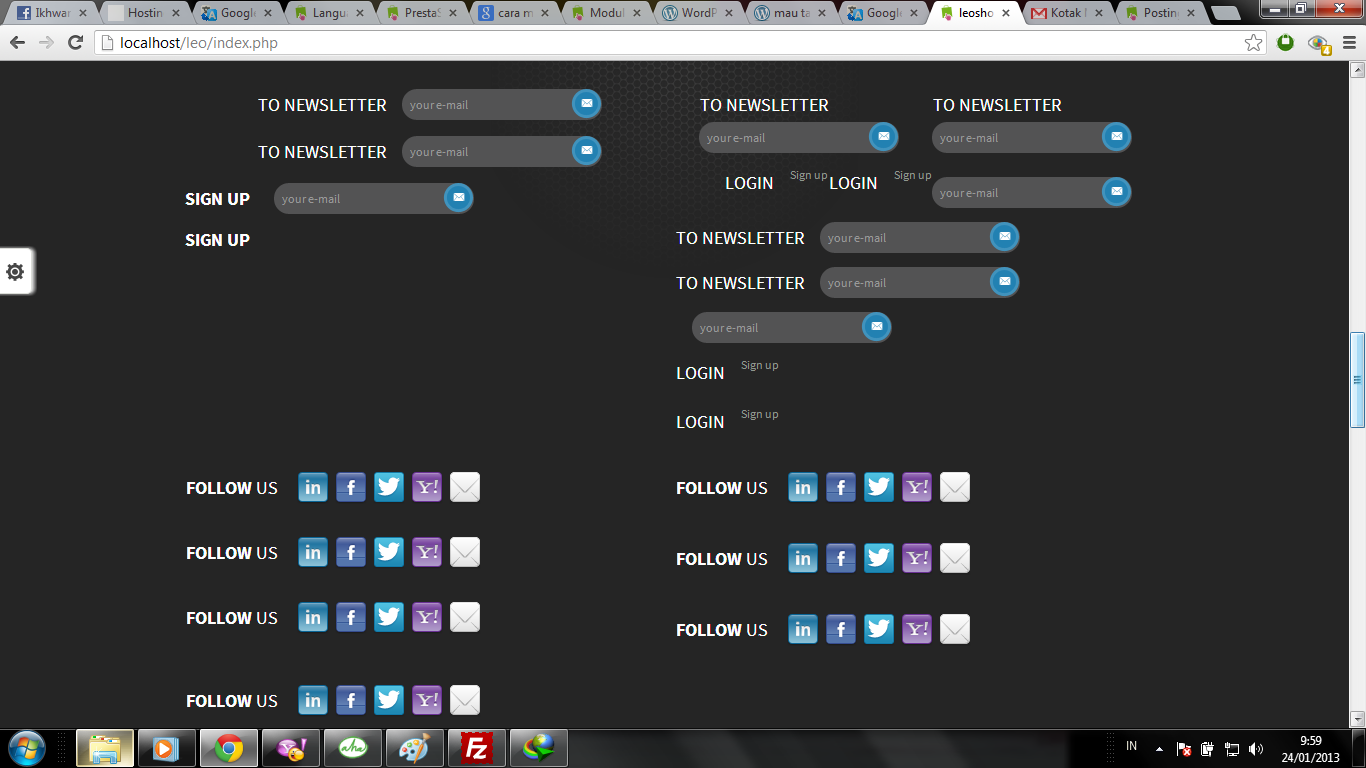Image resolution: width=1366 pixels, height=768 pixels.
Task: Click the scrollbar up arrow
Action: (x=1357, y=70)
